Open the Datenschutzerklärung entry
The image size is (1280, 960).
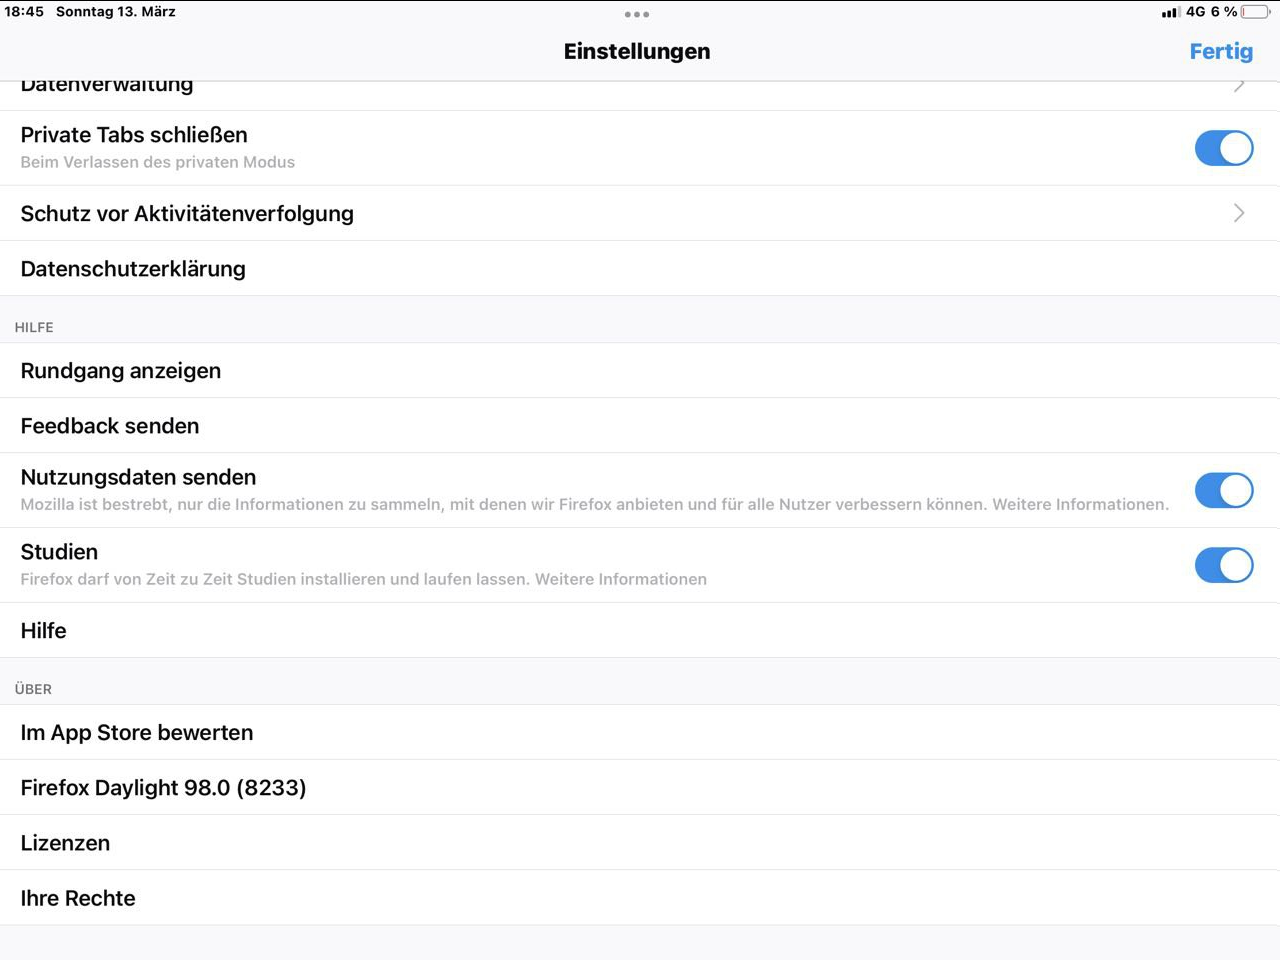133,268
